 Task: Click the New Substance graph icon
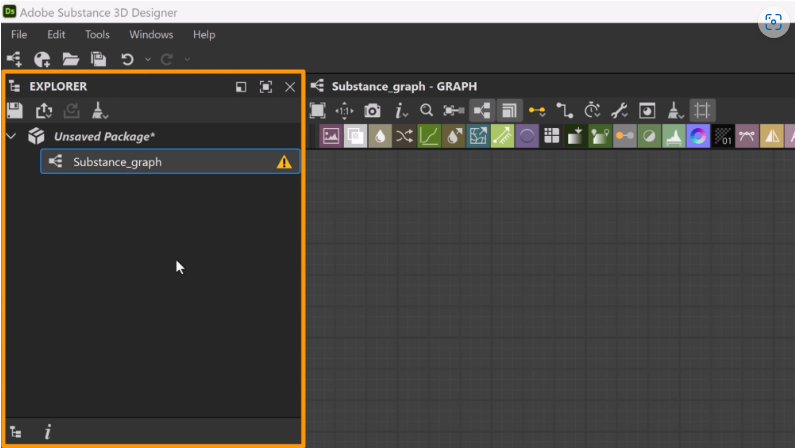click(14, 59)
